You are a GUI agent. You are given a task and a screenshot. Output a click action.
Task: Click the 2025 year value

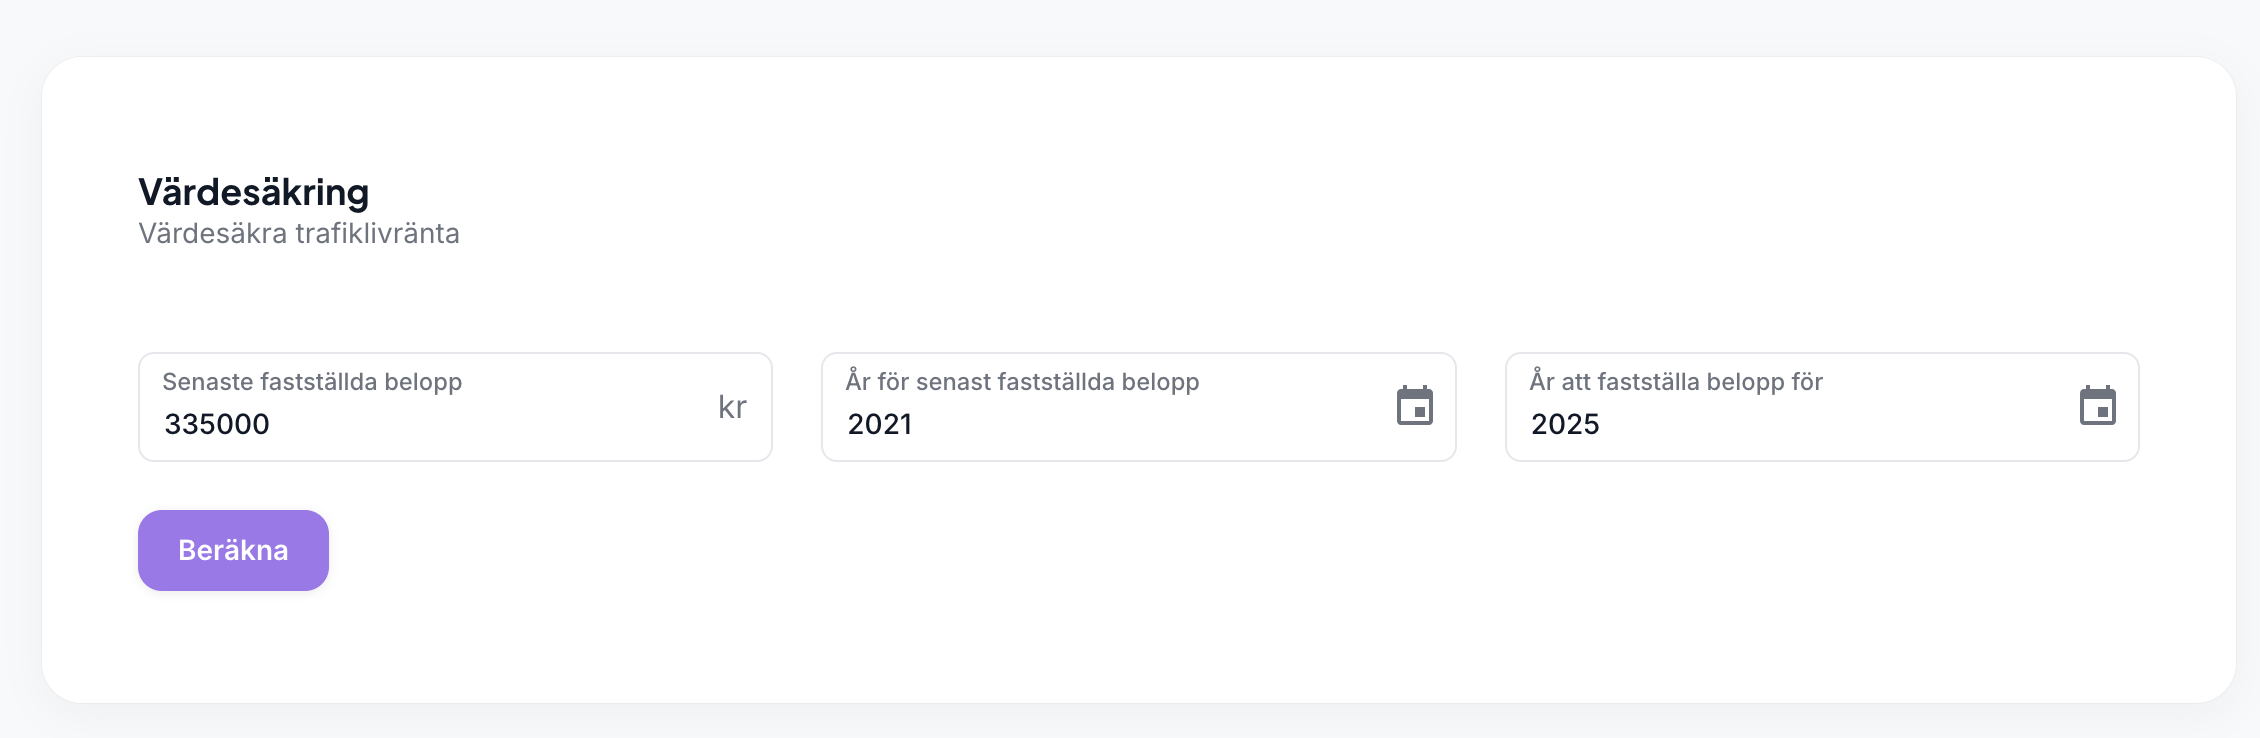(x=1565, y=424)
